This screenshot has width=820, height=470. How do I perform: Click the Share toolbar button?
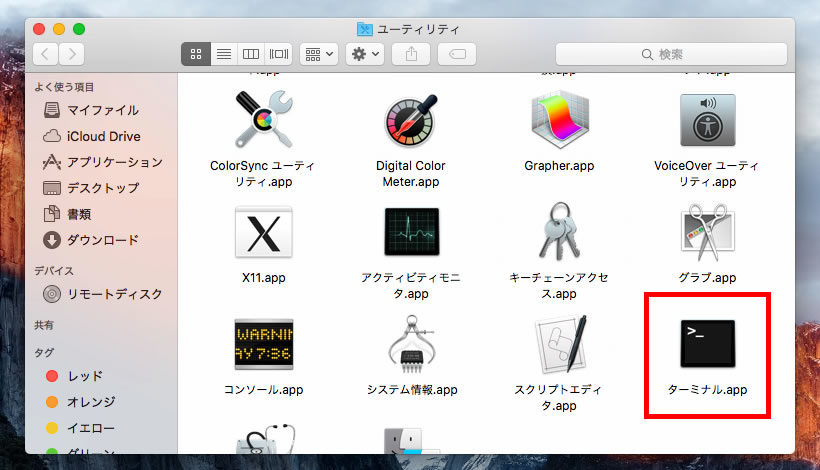pos(412,54)
